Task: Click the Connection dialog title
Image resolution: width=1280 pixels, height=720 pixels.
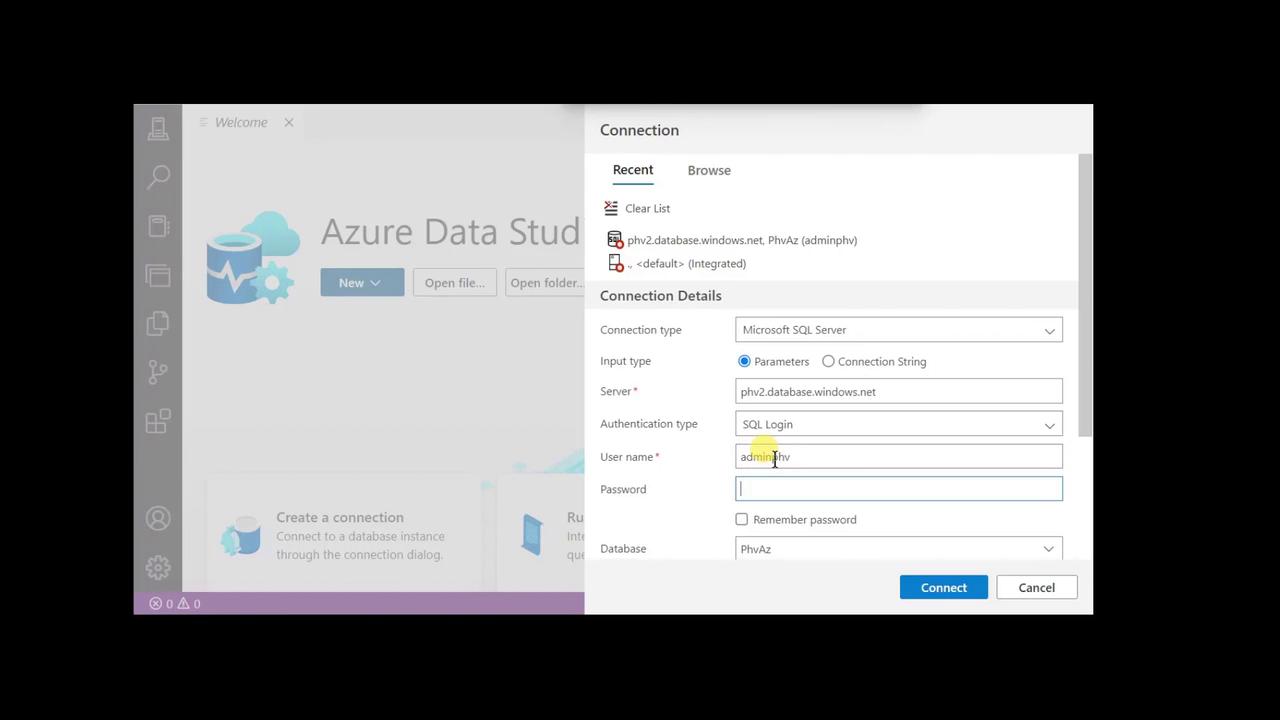Action: (x=640, y=130)
